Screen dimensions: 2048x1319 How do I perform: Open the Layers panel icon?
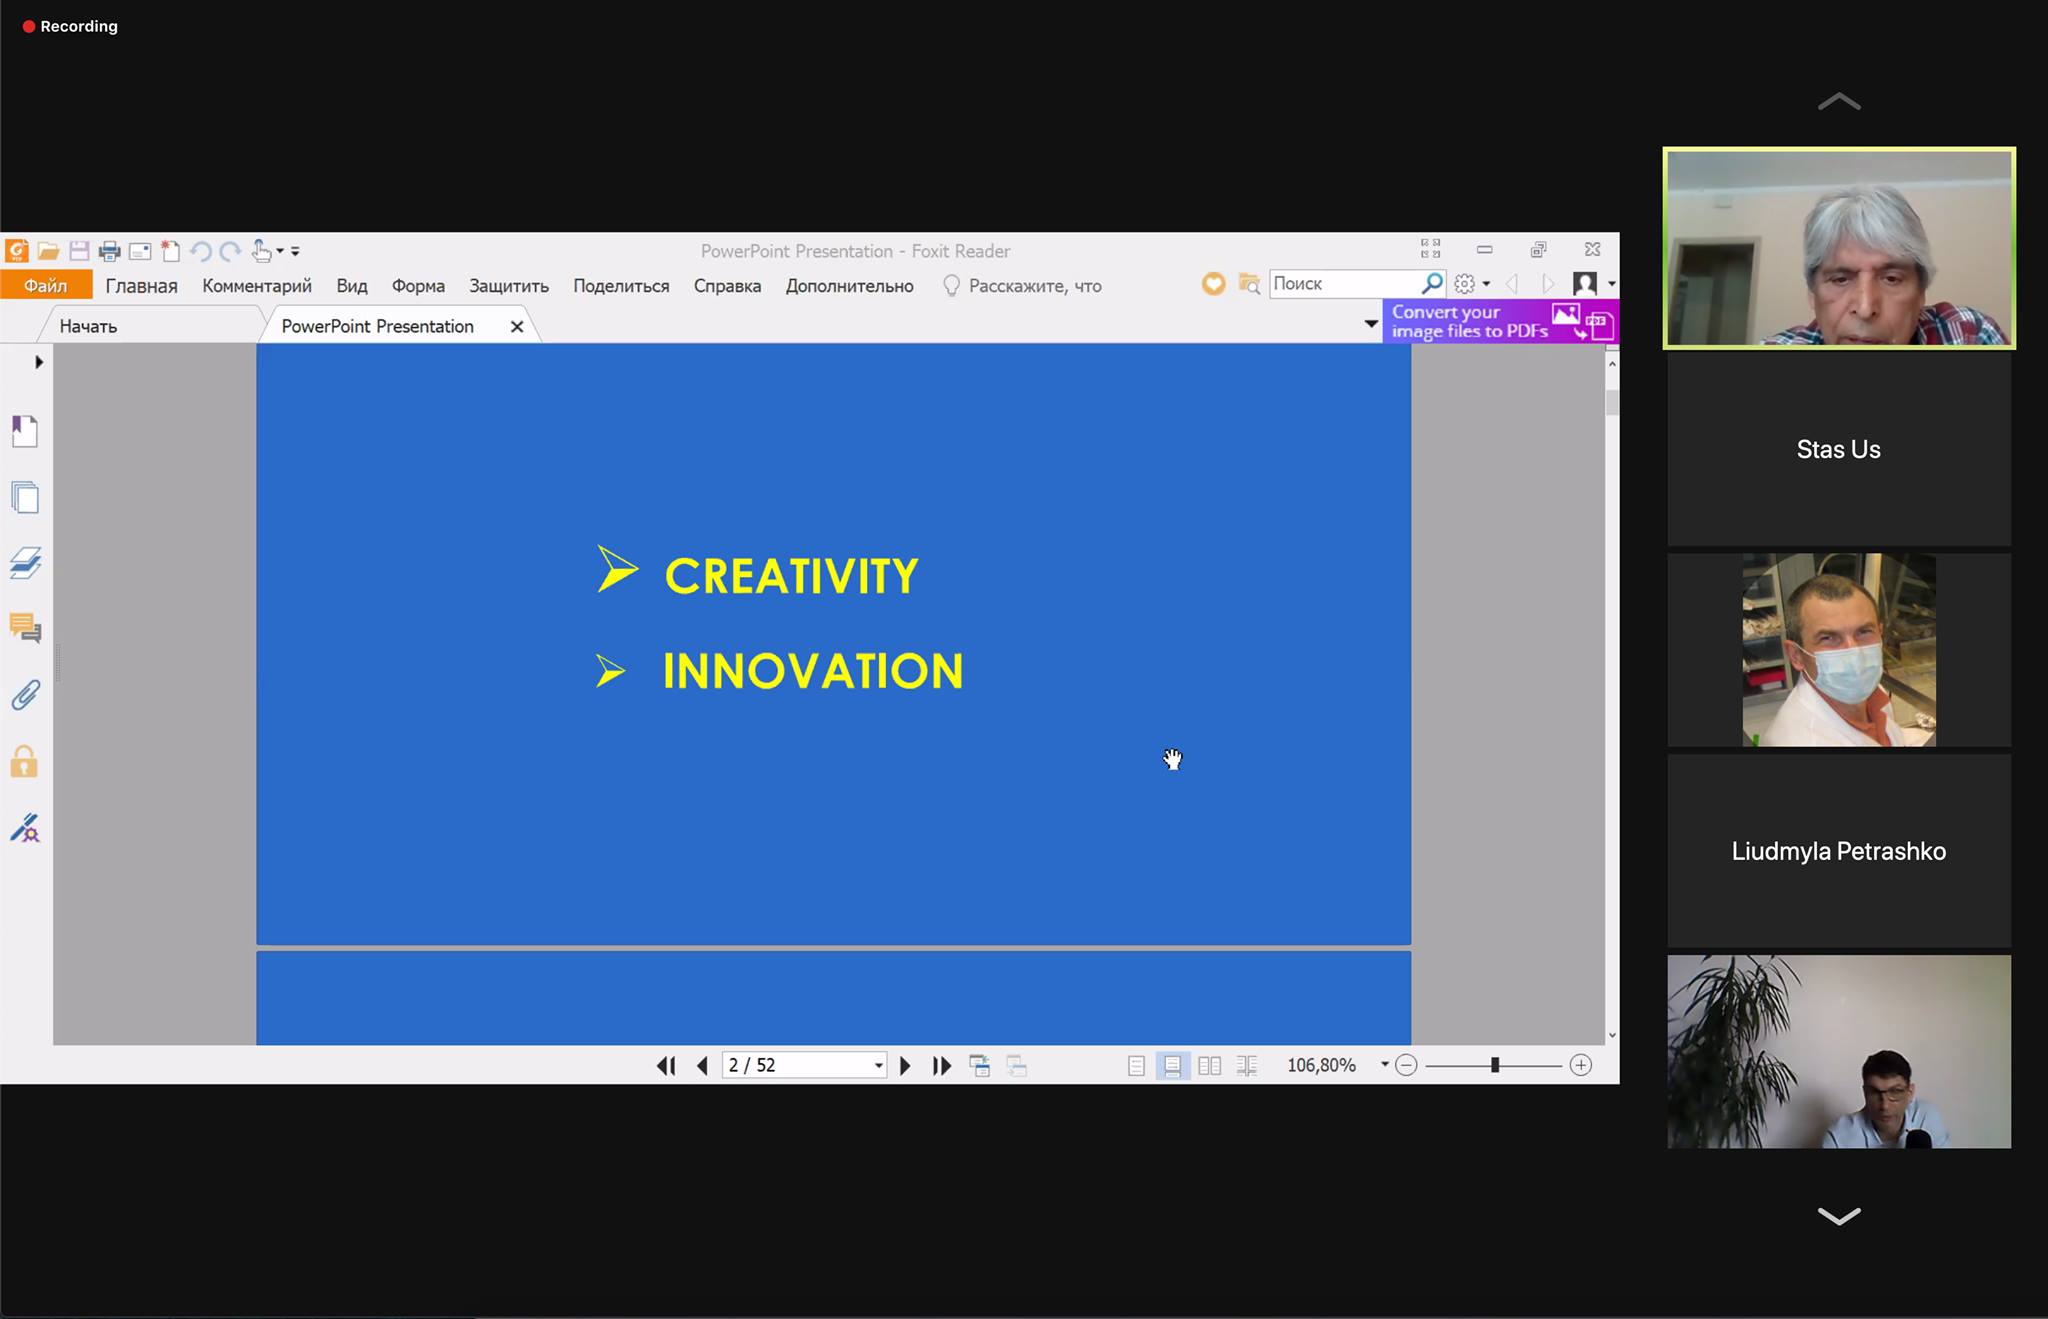tap(25, 563)
